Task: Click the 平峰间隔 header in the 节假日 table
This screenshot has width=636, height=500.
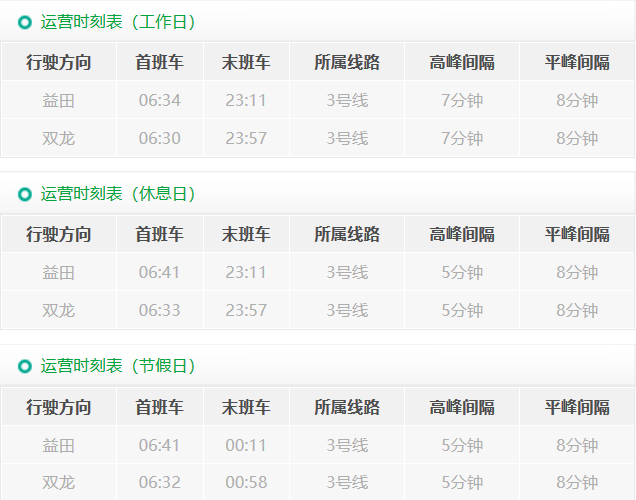Action: click(577, 407)
